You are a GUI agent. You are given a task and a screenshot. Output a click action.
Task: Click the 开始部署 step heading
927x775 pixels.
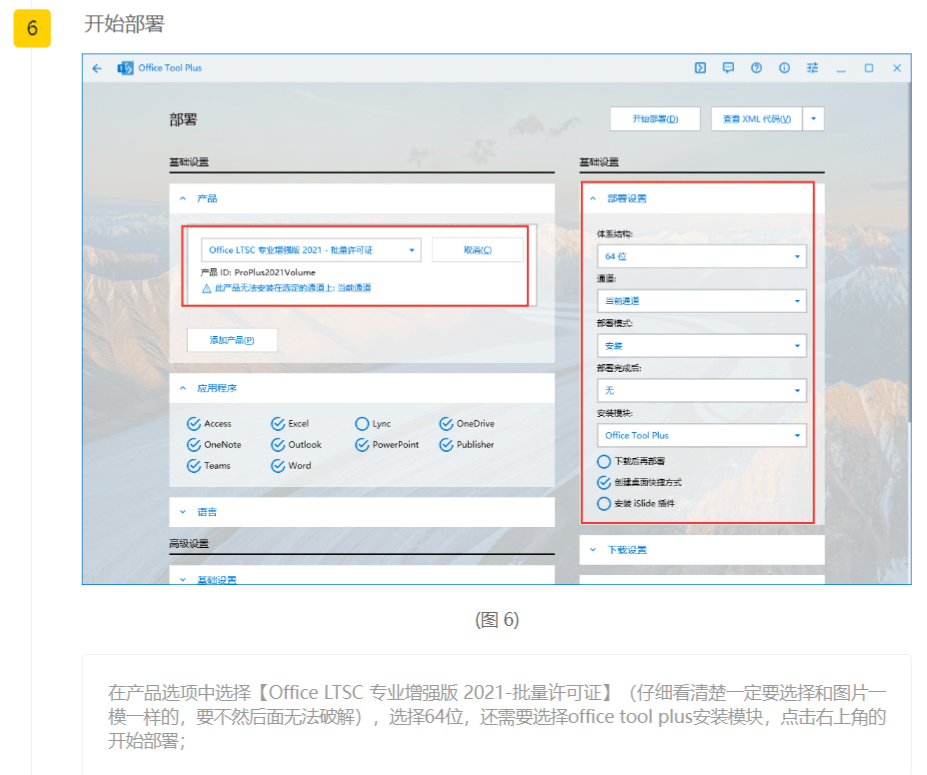(x=124, y=24)
